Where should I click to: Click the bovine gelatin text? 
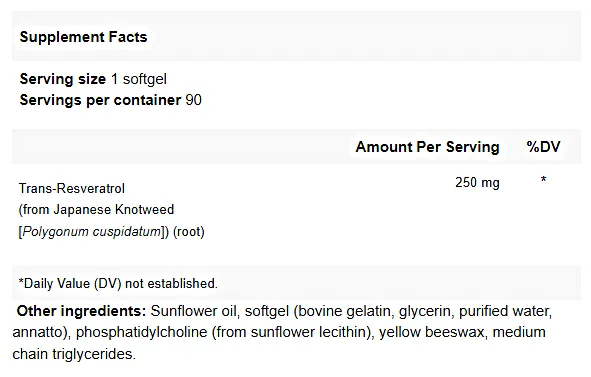[x=344, y=311]
